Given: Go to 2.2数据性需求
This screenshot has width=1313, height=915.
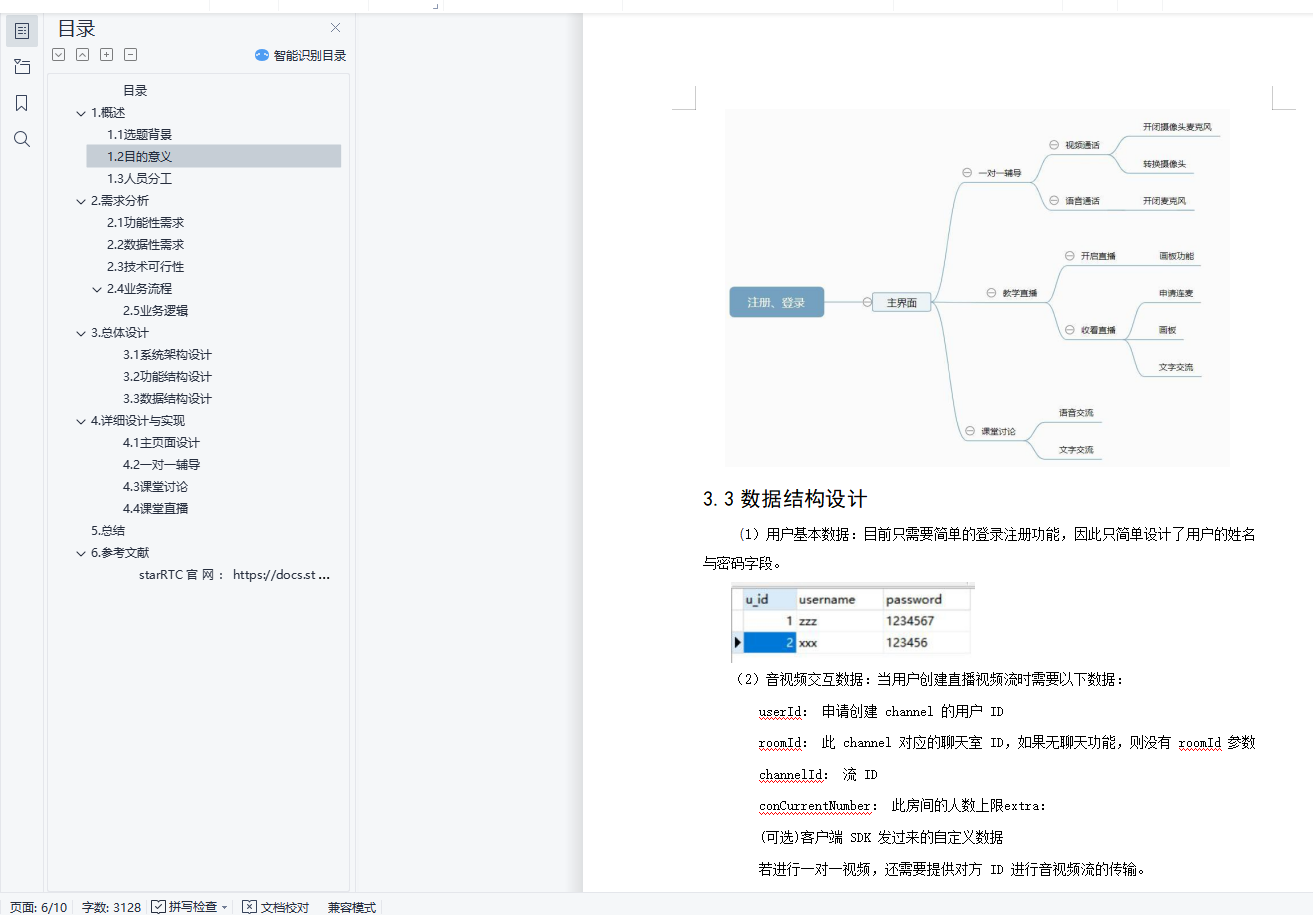Looking at the screenshot, I should (146, 244).
